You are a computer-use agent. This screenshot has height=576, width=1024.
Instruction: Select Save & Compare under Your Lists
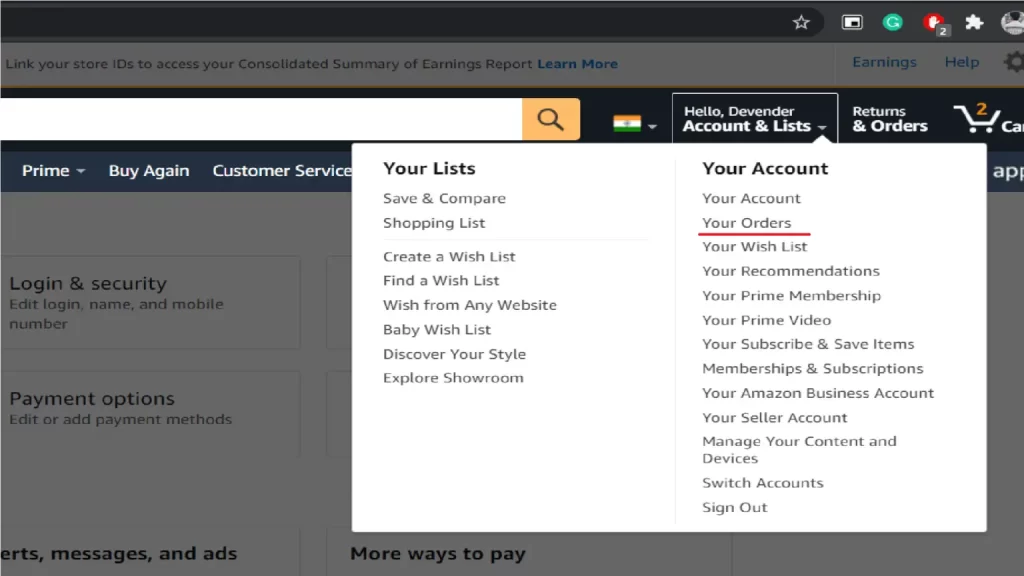(x=444, y=198)
